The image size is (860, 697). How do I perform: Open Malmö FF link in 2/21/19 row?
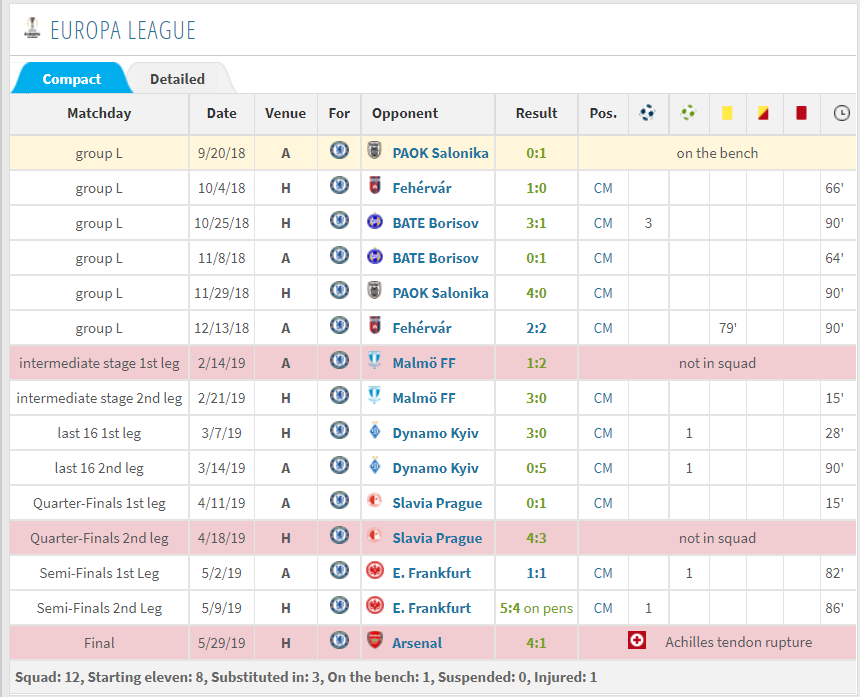coord(424,398)
